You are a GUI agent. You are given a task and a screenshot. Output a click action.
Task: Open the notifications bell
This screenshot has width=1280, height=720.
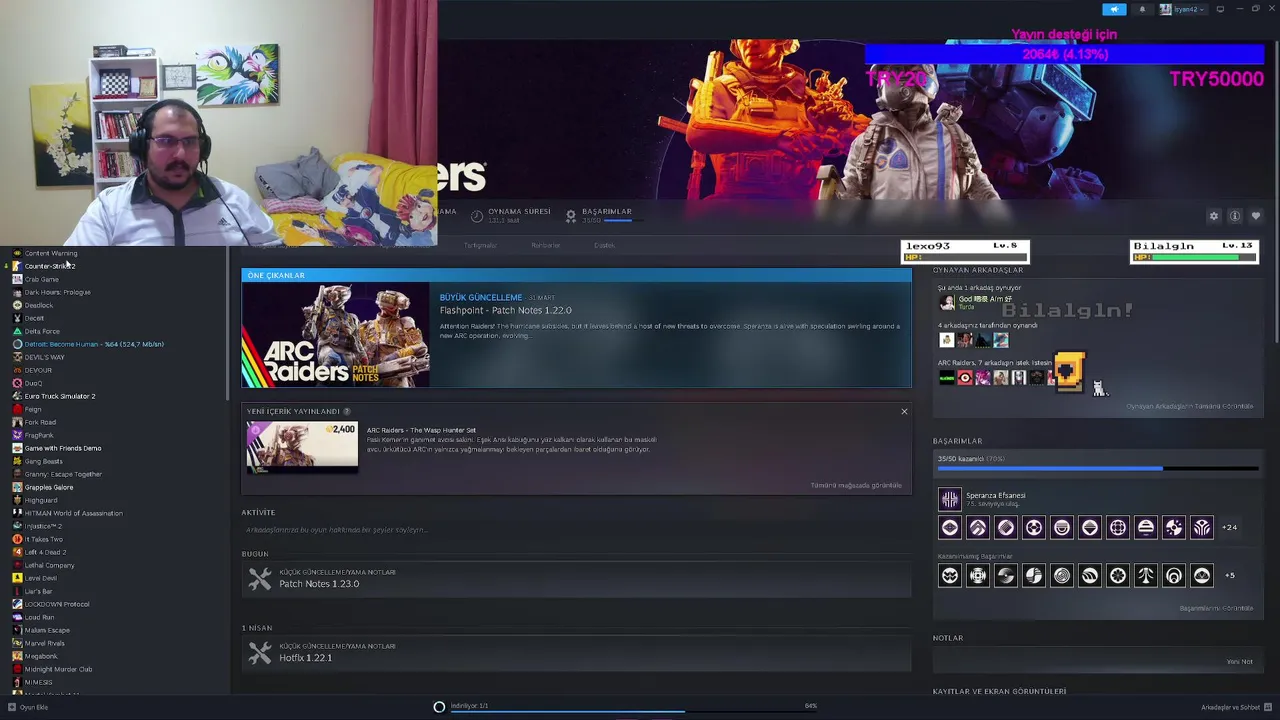point(1142,9)
